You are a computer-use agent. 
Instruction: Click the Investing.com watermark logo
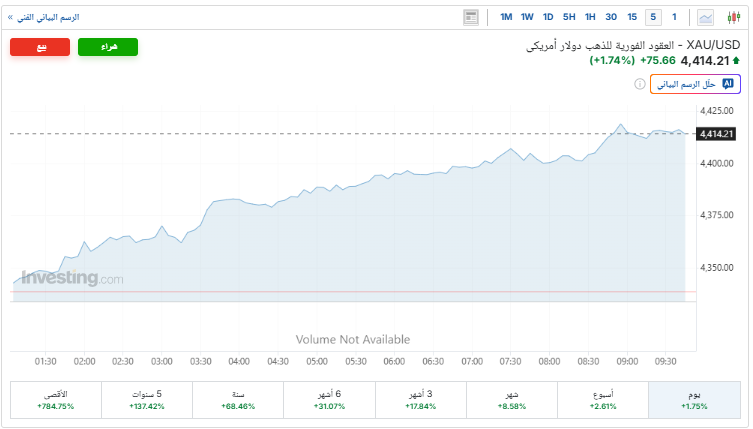pyautogui.click(x=72, y=279)
